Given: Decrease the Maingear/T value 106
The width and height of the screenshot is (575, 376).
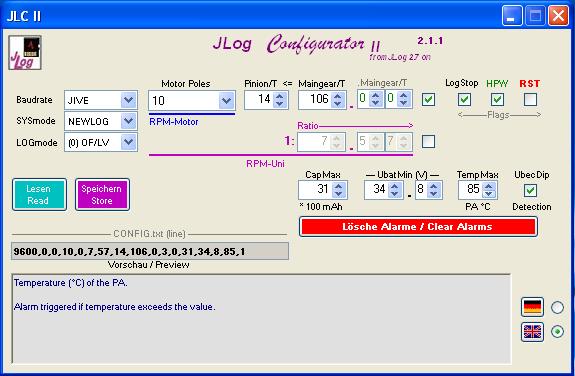Looking at the screenshot, I should (x=338, y=104).
